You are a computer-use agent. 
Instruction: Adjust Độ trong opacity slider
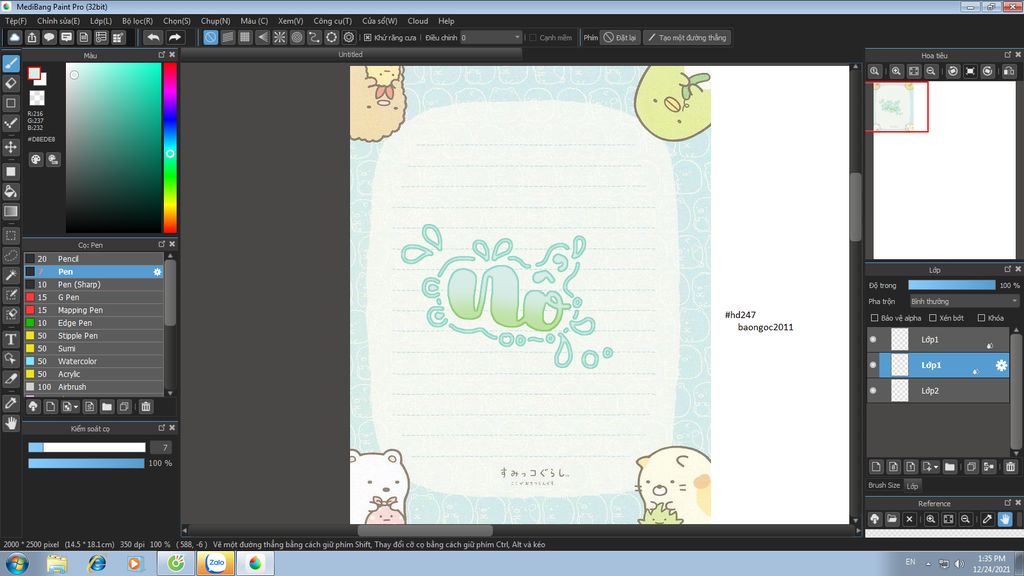pyautogui.click(x=952, y=285)
